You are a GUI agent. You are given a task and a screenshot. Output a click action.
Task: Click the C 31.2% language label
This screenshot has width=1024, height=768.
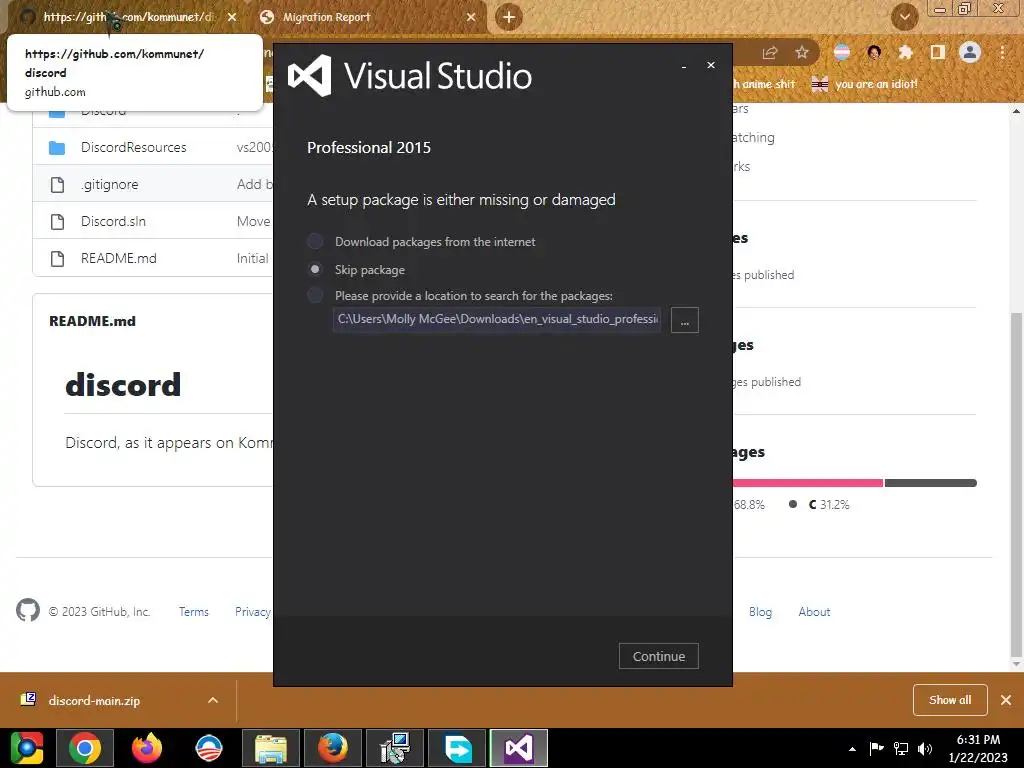point(829,504)
